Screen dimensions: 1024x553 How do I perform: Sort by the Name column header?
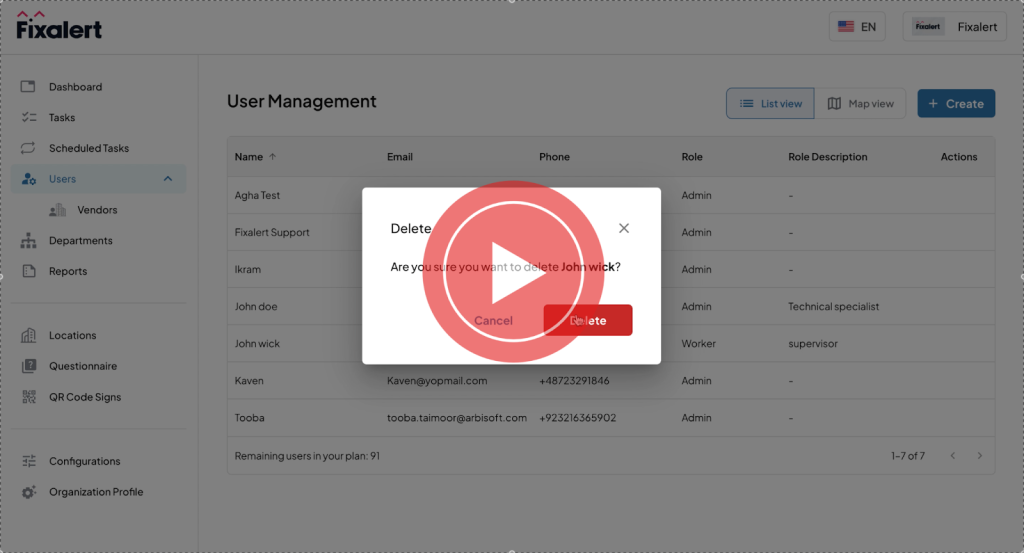coord(249,157)
